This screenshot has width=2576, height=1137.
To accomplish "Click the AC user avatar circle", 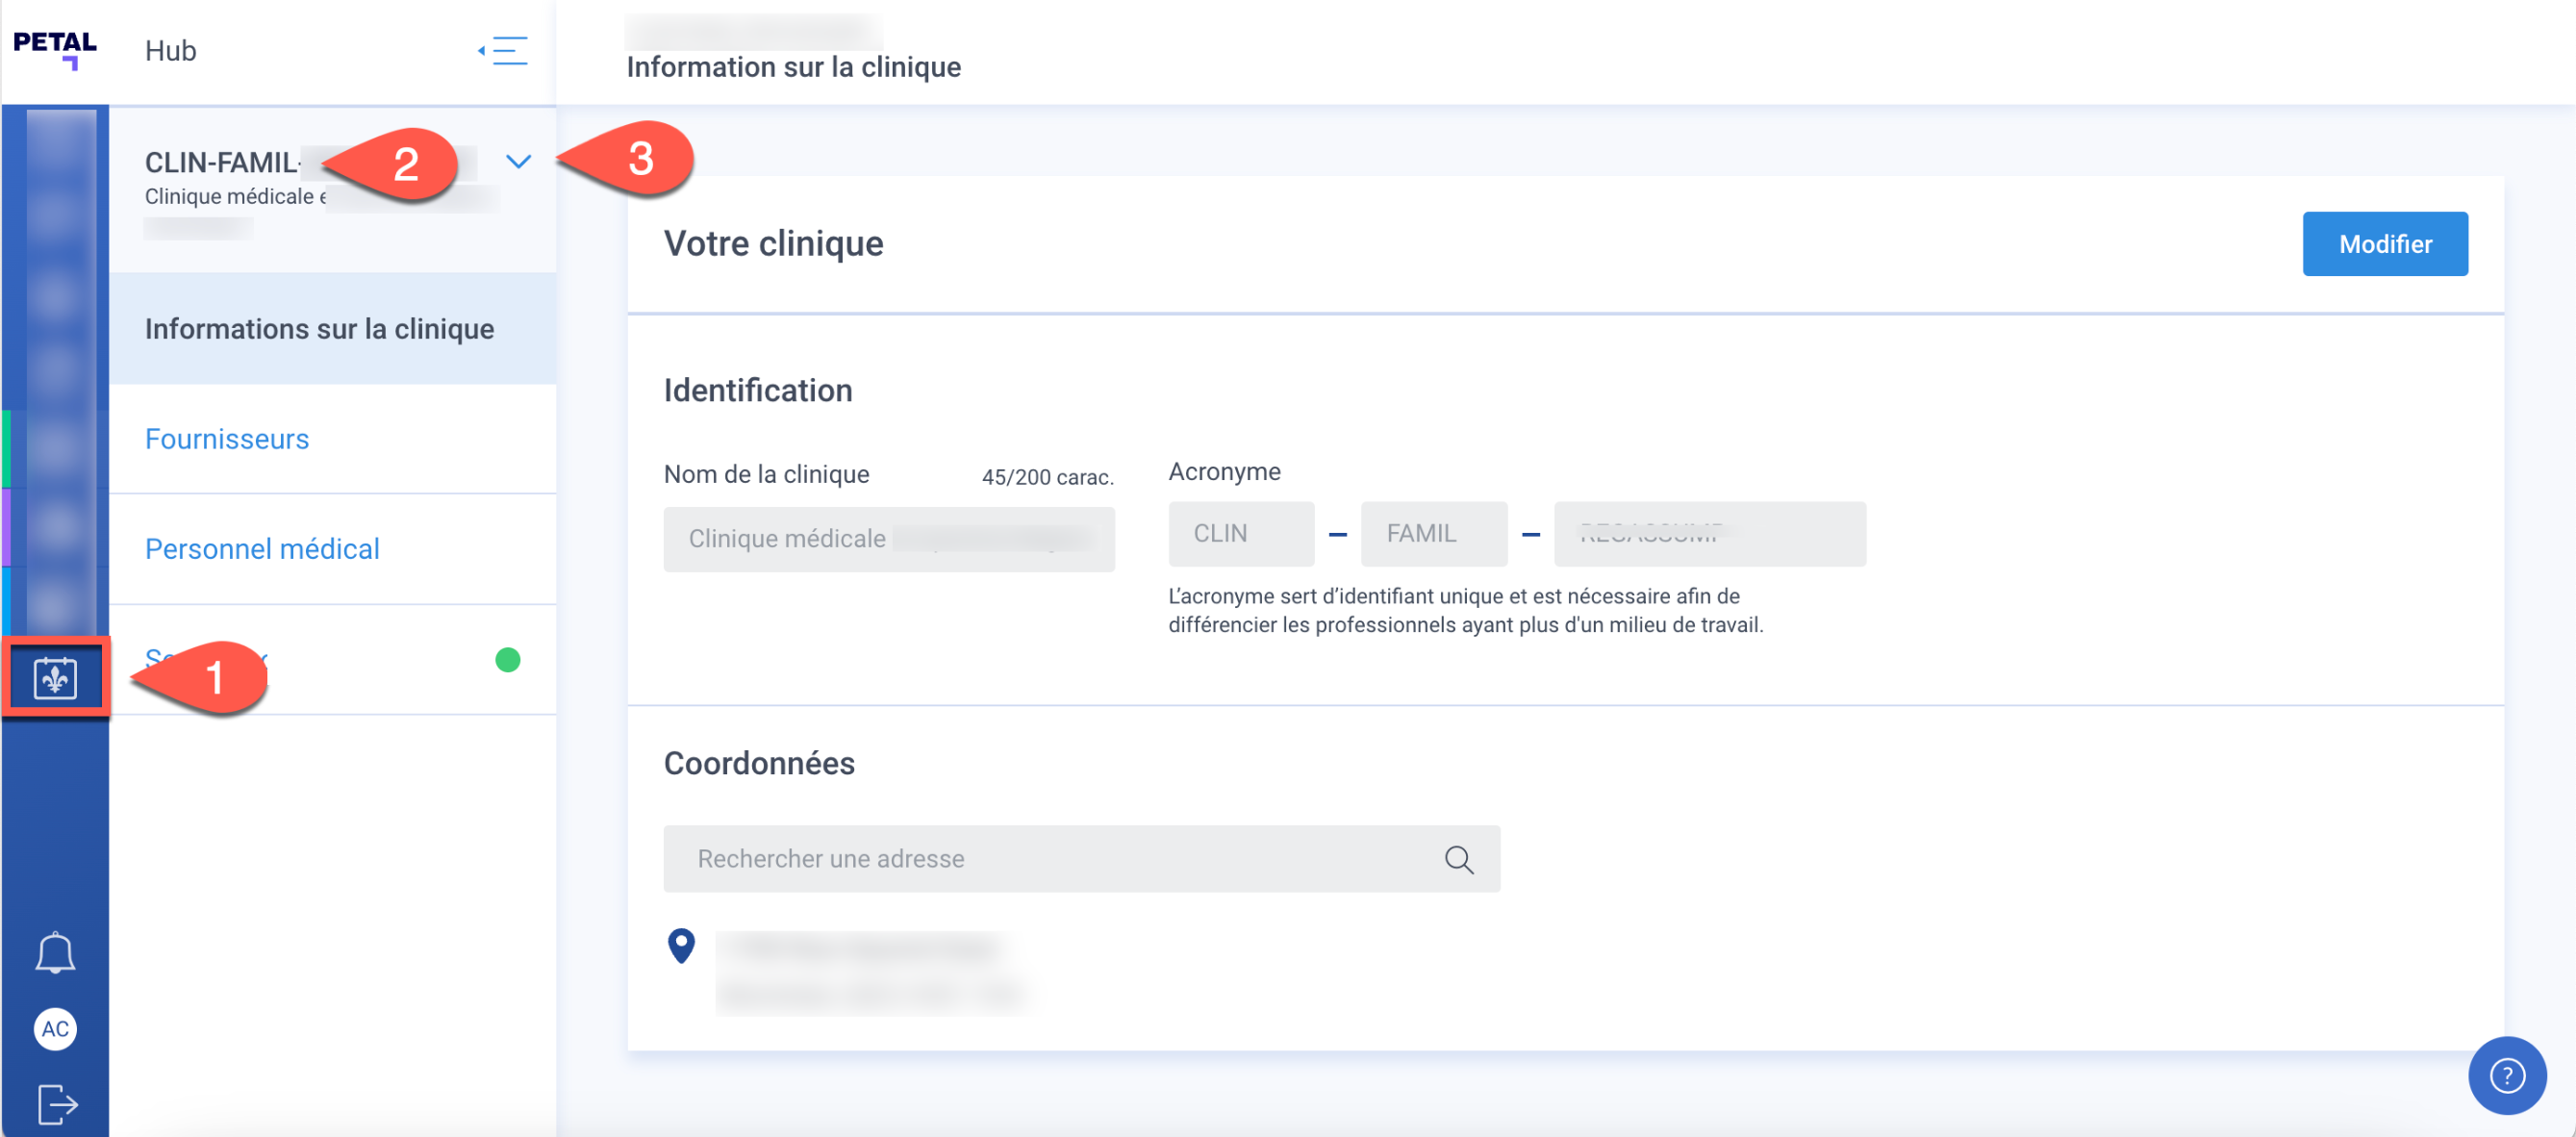I will [55, 1029].
